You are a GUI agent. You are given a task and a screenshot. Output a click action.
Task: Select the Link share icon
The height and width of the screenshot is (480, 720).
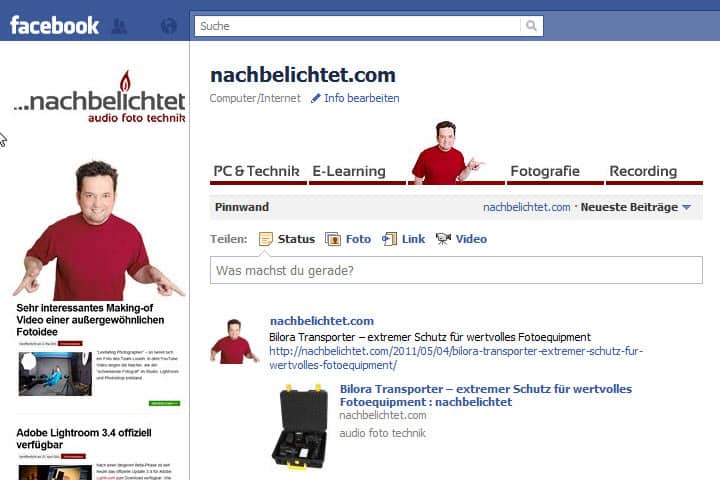pyautogui.click(x=389, y=239)
